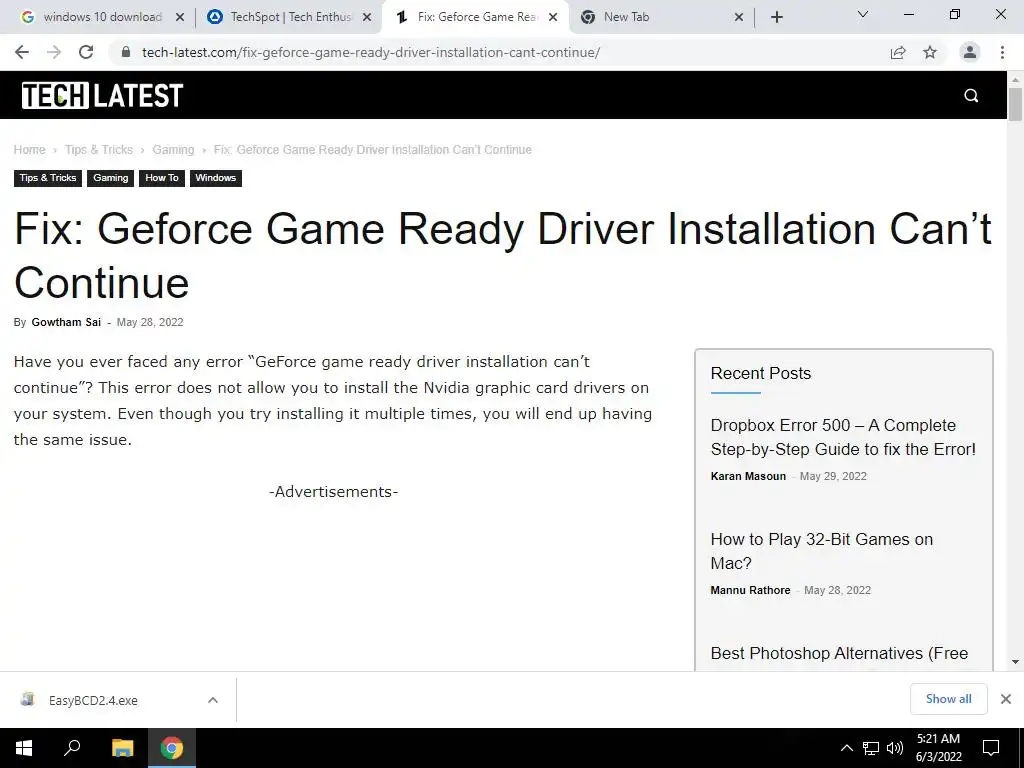Open Dropbox Error 500 recent post
The image size is (1024, 768).
click(843, 437)
